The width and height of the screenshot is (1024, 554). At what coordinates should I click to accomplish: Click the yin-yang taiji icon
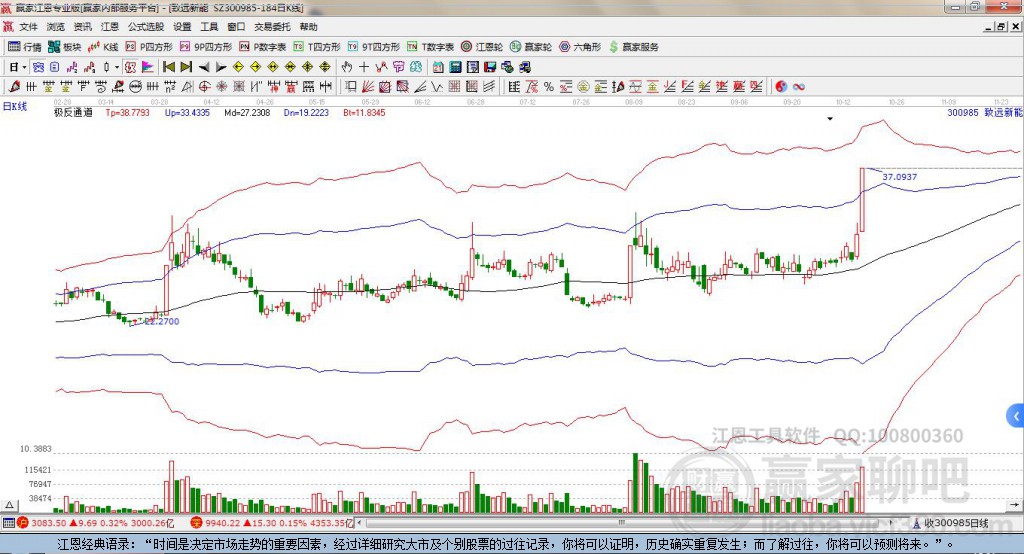point(781,86)
